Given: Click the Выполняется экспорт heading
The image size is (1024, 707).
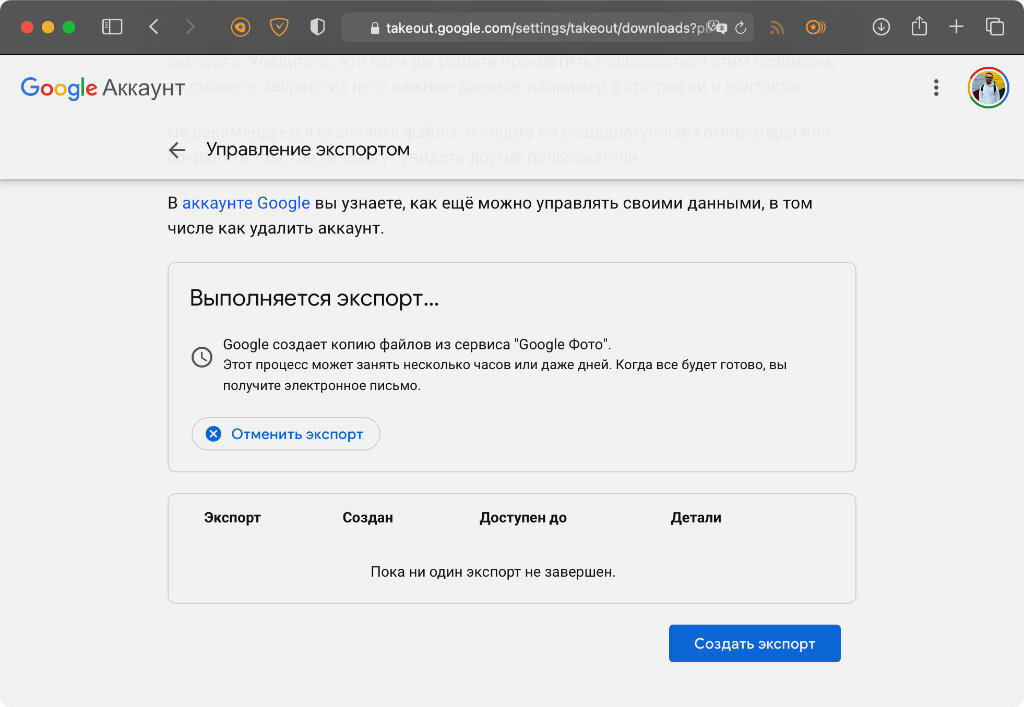Looking at the screenshot, I should click(x=314, y=298).
